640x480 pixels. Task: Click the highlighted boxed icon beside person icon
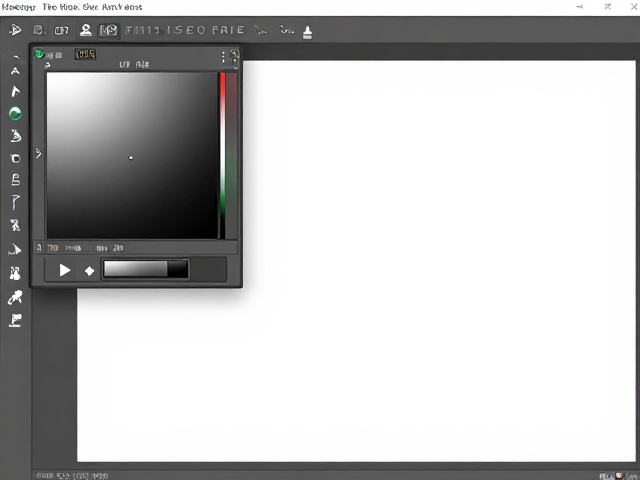tap(109, 30)
